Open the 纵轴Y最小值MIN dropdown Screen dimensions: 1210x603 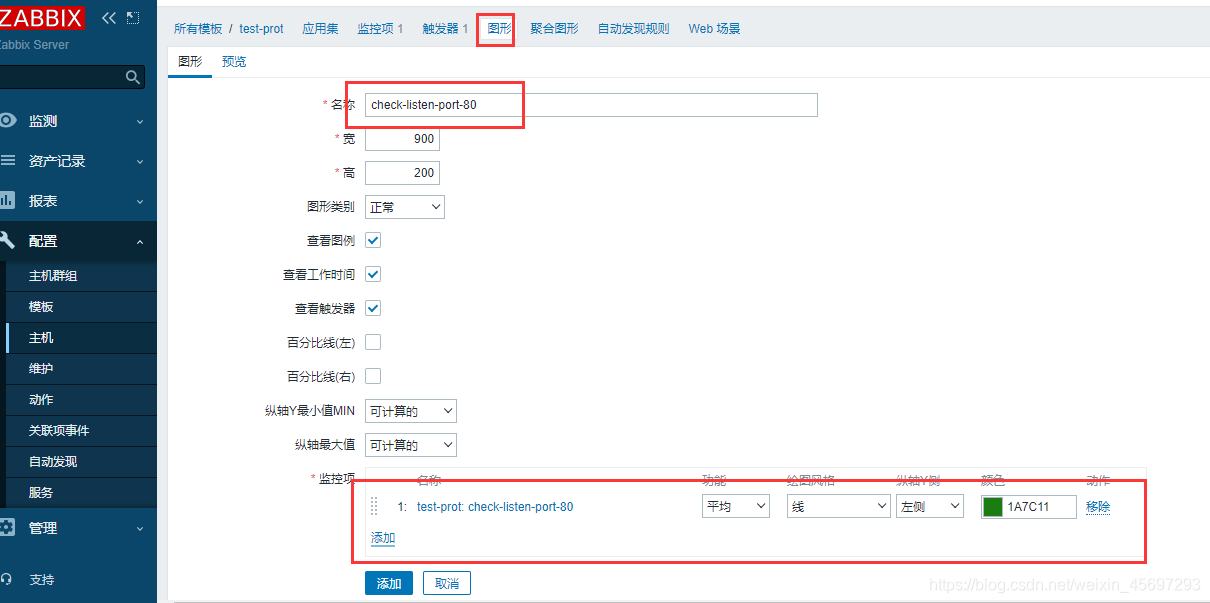click(x=411, y=411)
